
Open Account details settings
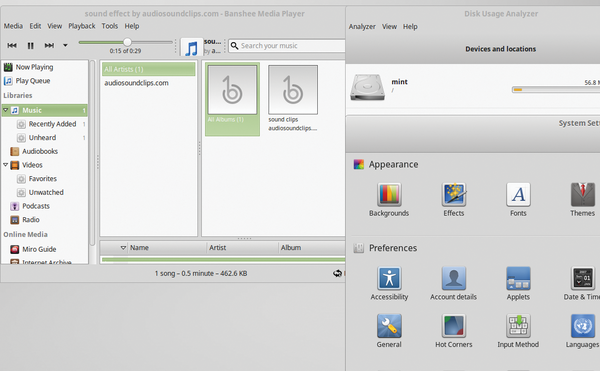[453, 284]
